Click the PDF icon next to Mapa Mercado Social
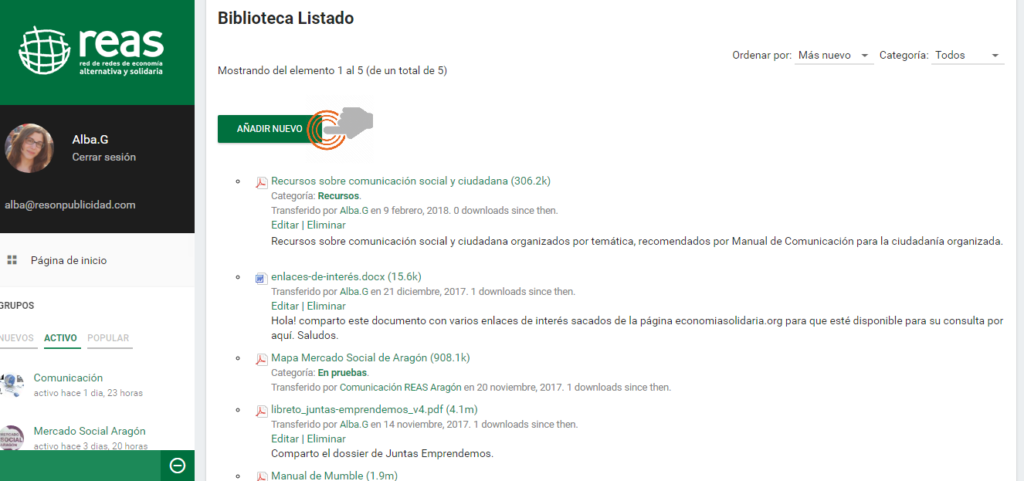This screenshot has height=481, width=1024. [x=261, y=358]
